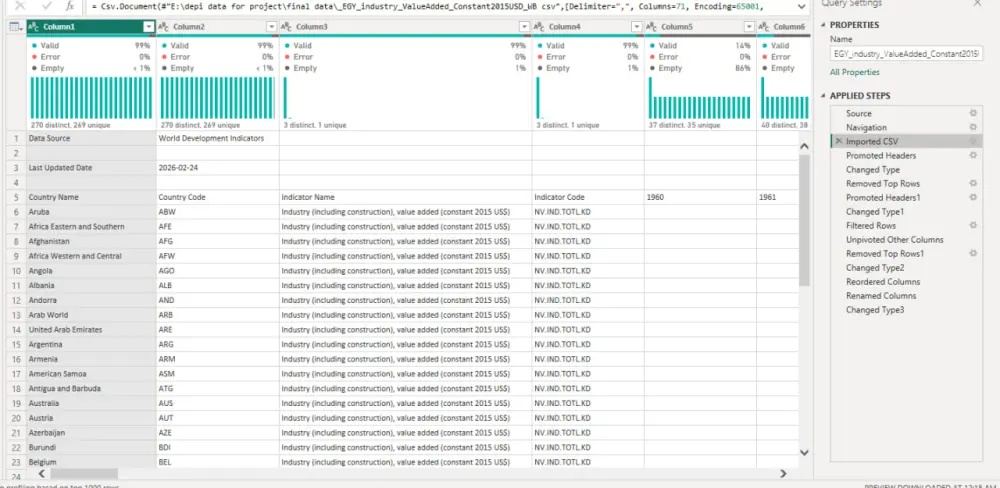Click the ABC data type icon of Column3

[x=288, y=27]
